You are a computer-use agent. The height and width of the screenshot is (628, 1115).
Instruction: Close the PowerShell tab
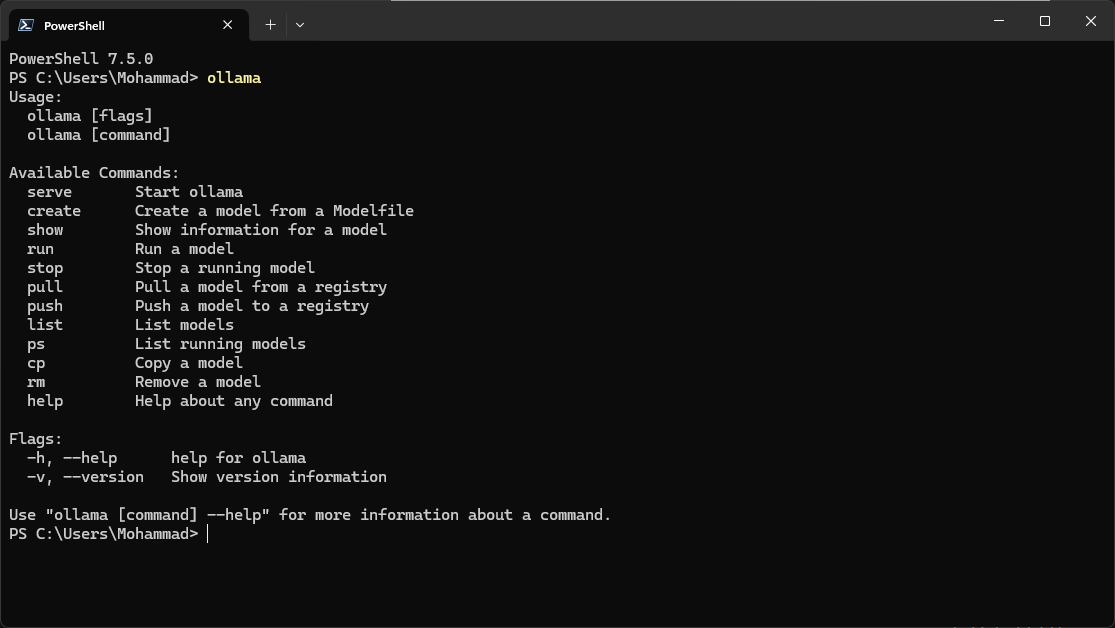tap(228, 25)
